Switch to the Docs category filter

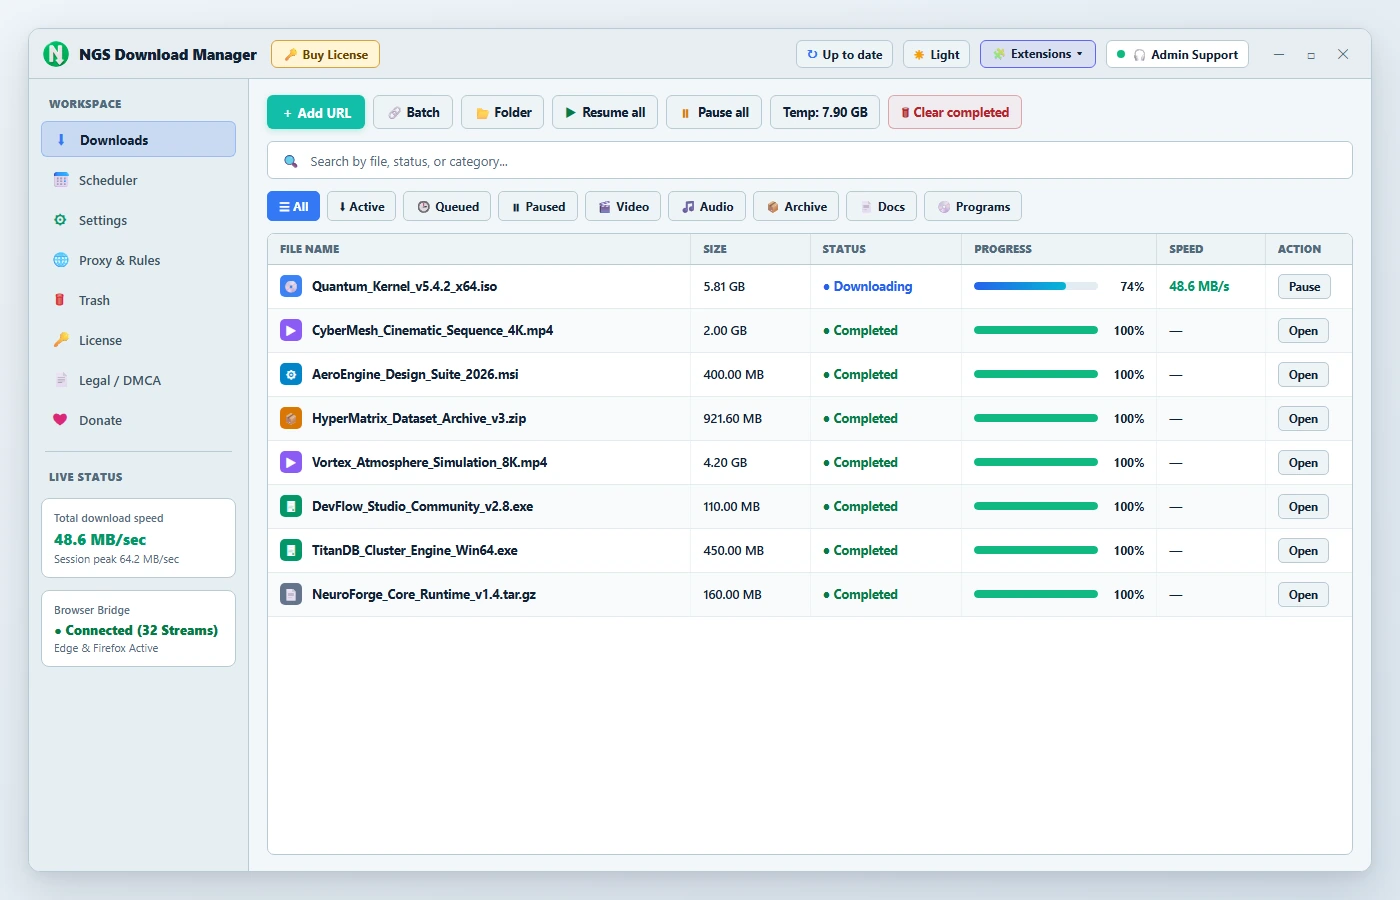(x=882, y=206)
